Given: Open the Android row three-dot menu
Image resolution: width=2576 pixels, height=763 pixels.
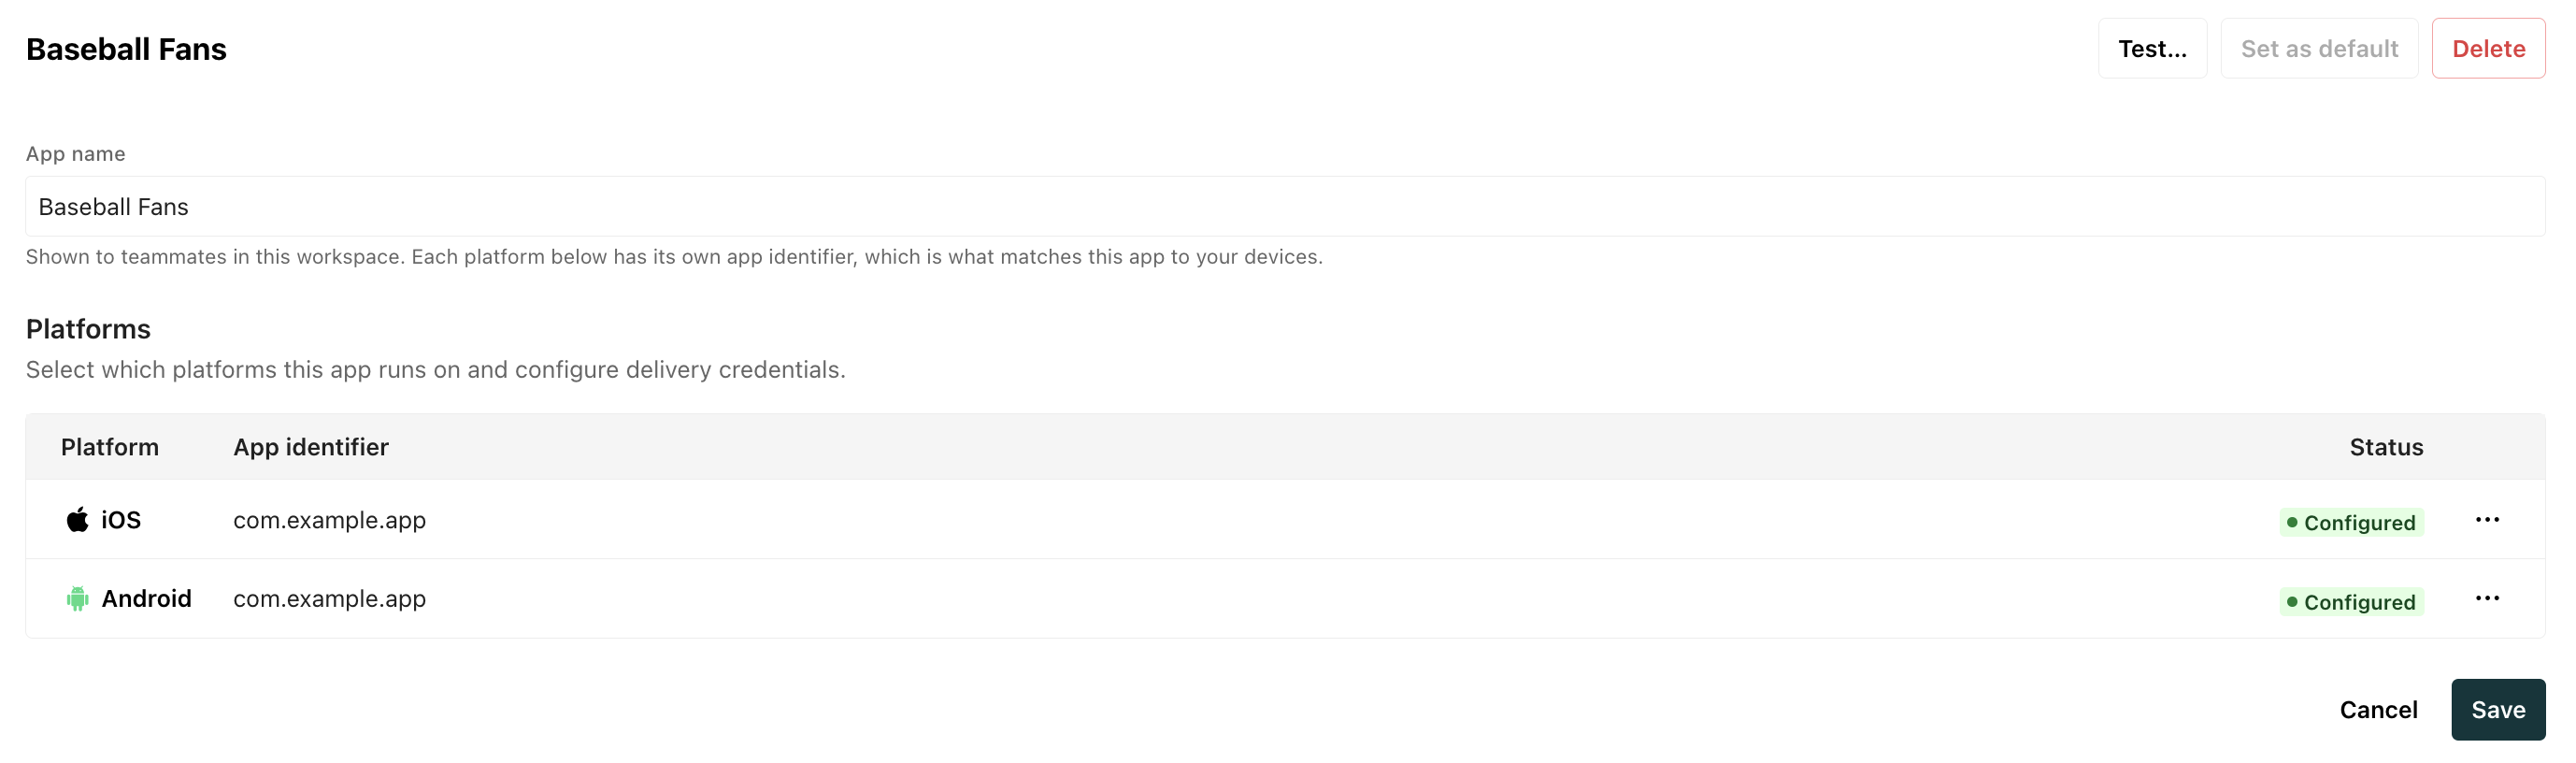Looking at the screenshot, I should tap(2487, 598).
